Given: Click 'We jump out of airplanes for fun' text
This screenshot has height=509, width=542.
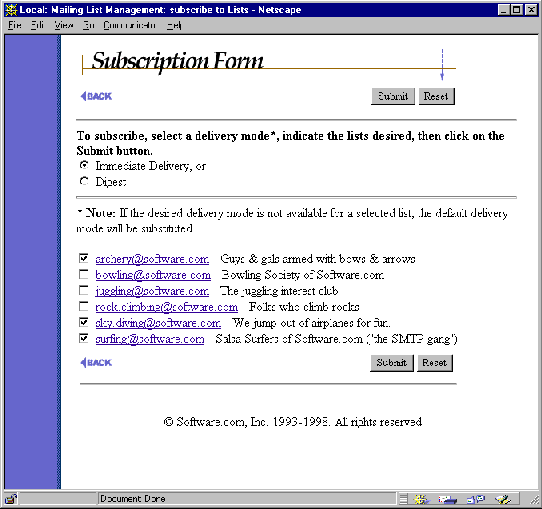Looking at the screenshot, I should 311,323.
